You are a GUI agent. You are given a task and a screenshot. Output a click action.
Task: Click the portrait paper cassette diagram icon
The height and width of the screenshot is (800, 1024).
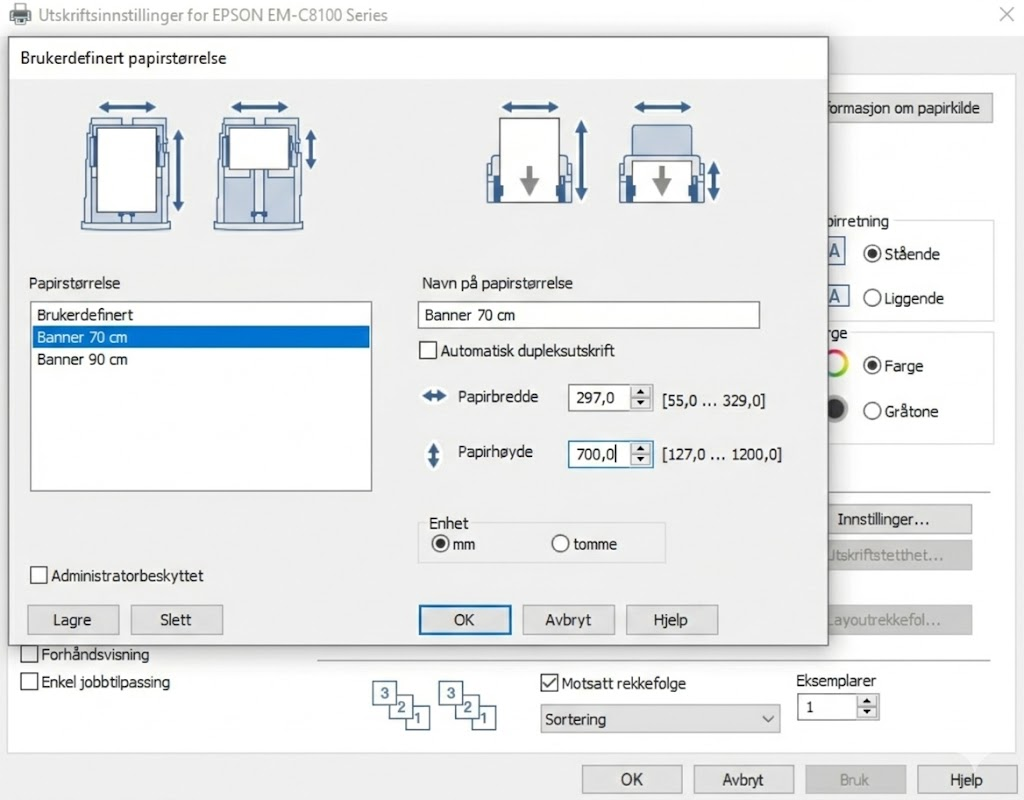[127, 168]
